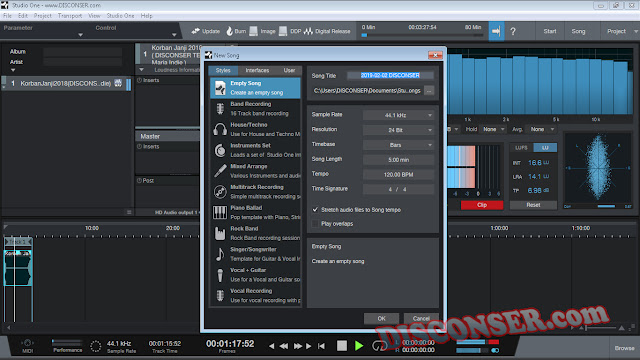The image size is (640, 360).
Task: Select the Vocal + Guitar microphone icon
Action: point(220,275)
